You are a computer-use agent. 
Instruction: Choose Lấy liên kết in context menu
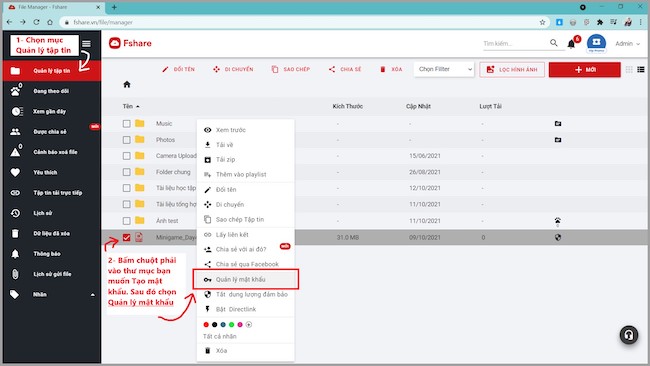click(245, 235)
